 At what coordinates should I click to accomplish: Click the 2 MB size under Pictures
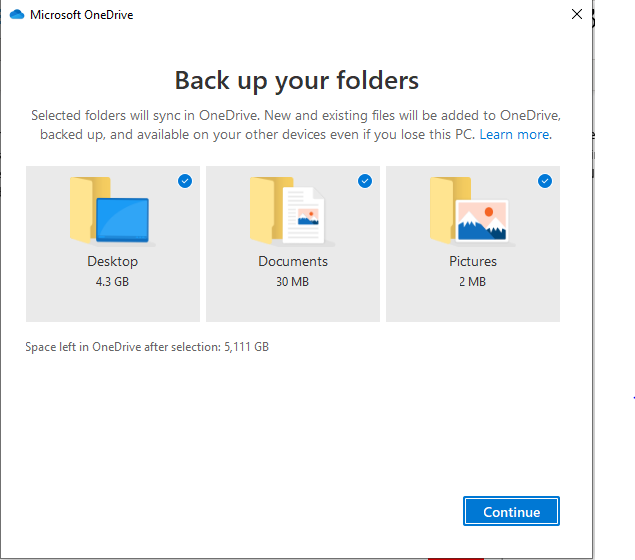(x=472, y=282)
